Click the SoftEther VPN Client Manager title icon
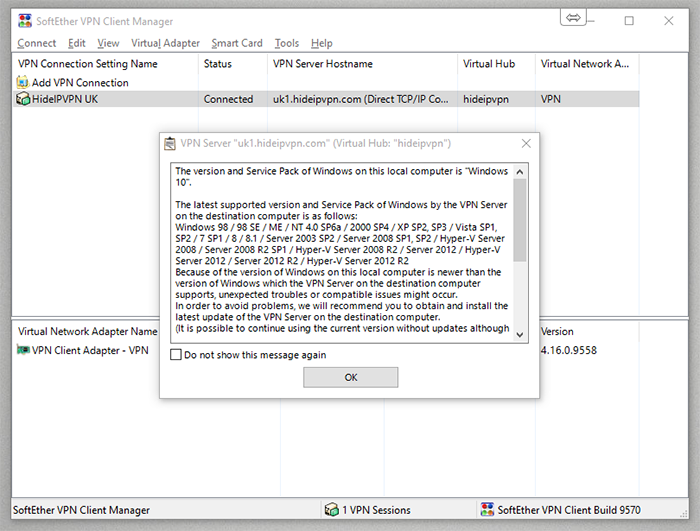The width and height of the screenshot is (700, 531). 25,21
